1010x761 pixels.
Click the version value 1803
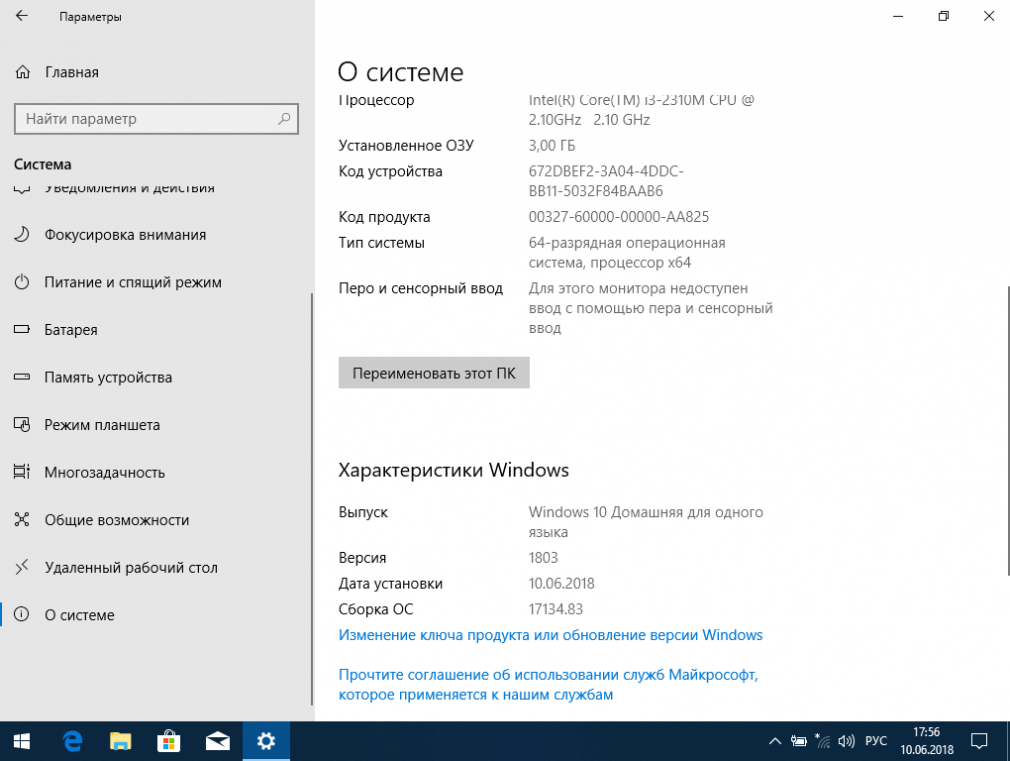point(543,558)
